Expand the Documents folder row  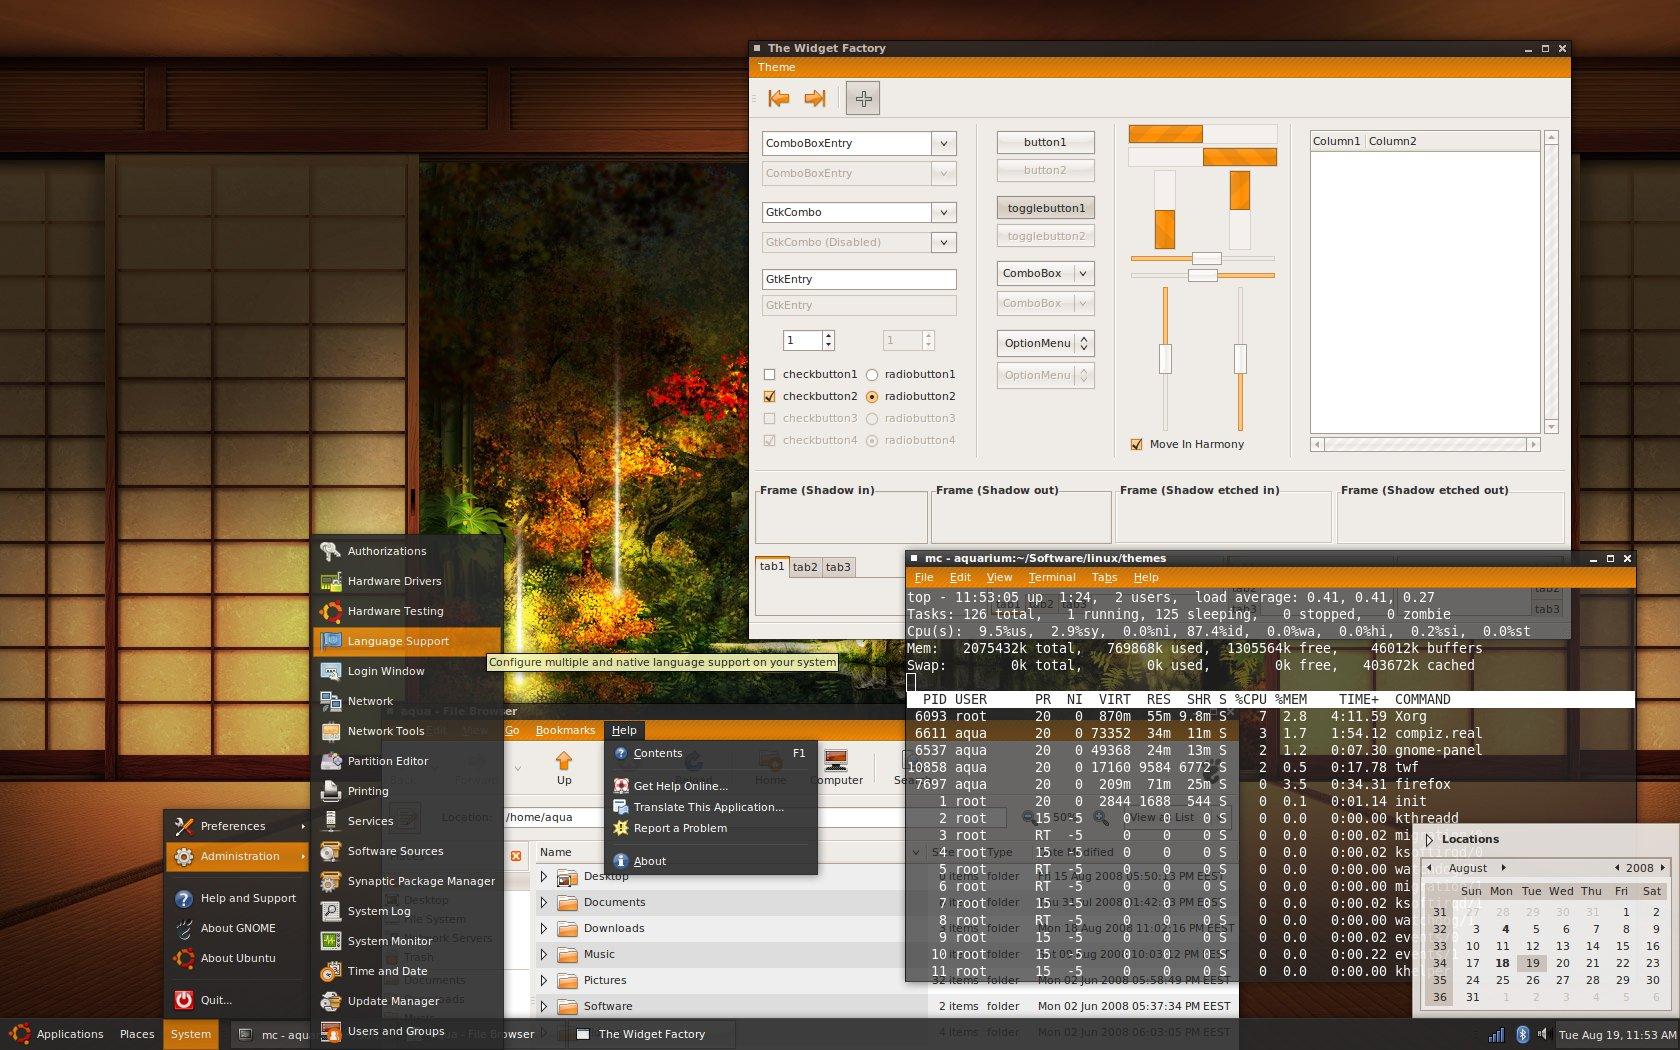(544, 902)
